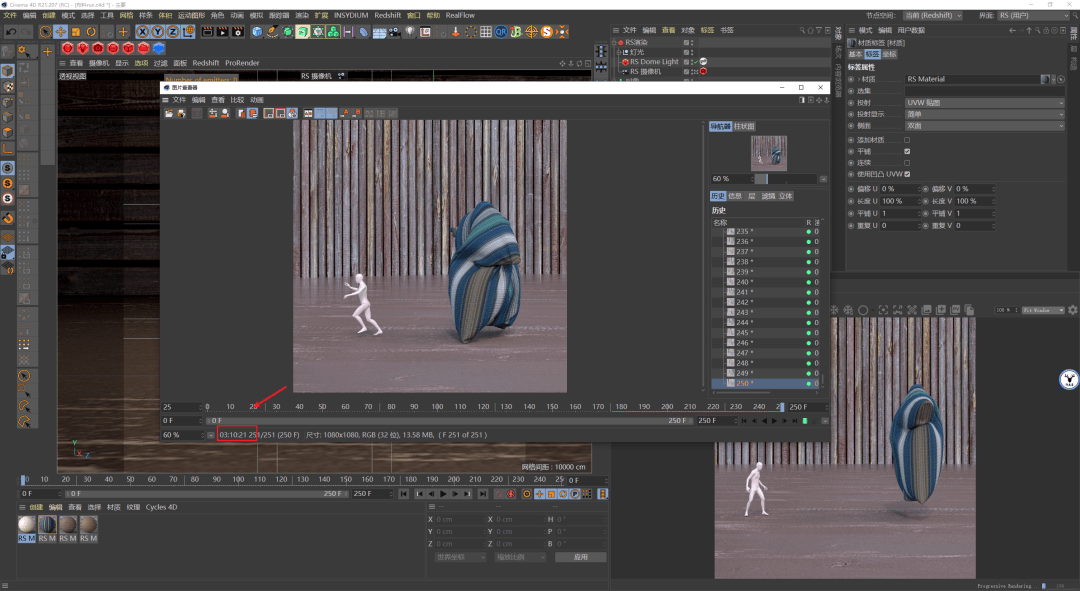Click the 应用 button in coordinates panel
Viewport: 1080px width, 591px height.
580,557
